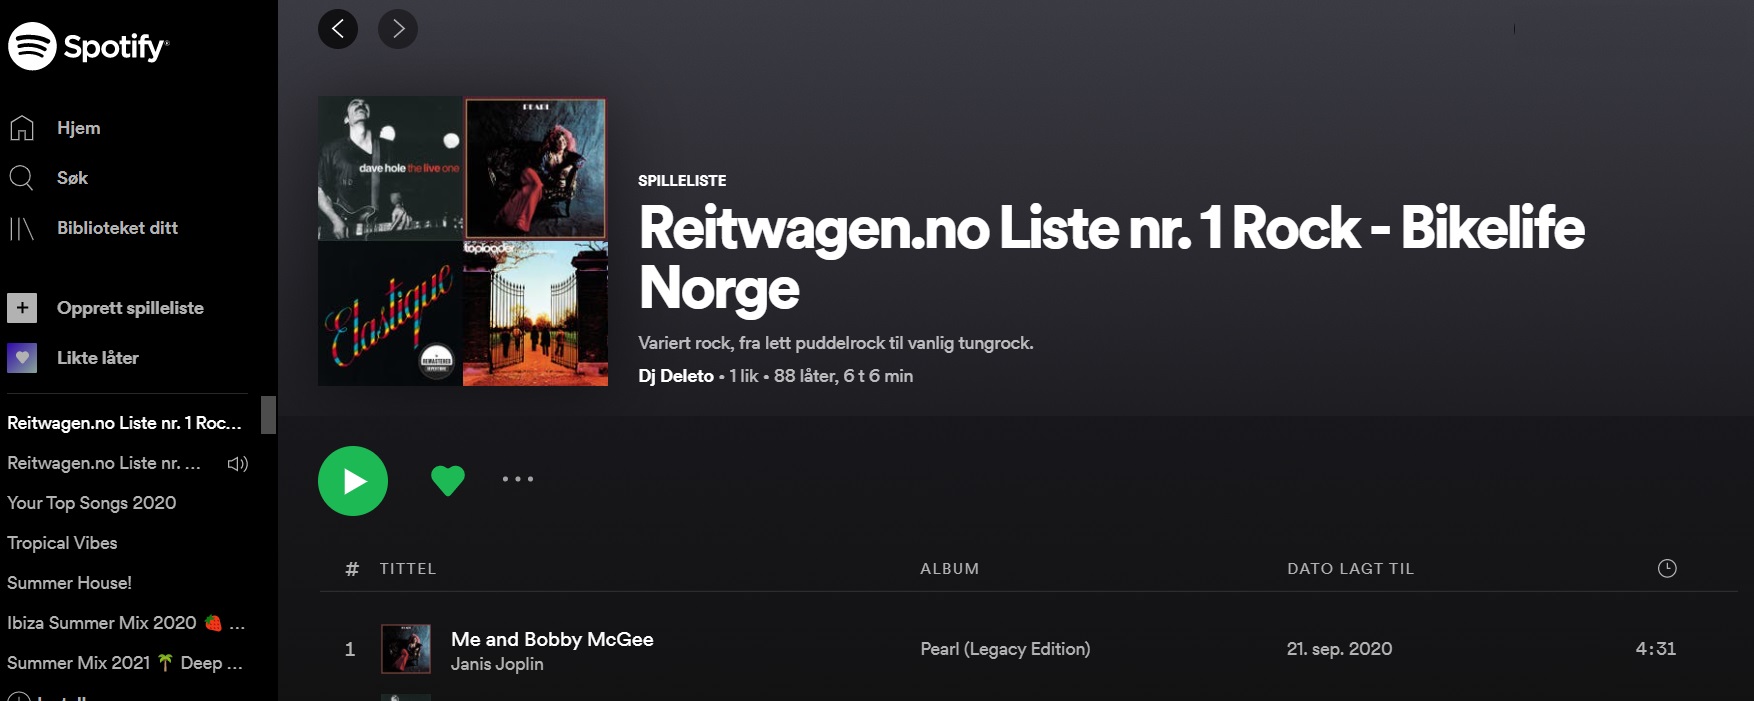1754x701 pixels.
Task: Open the Janis Joplin artist link
Action: 497,664
